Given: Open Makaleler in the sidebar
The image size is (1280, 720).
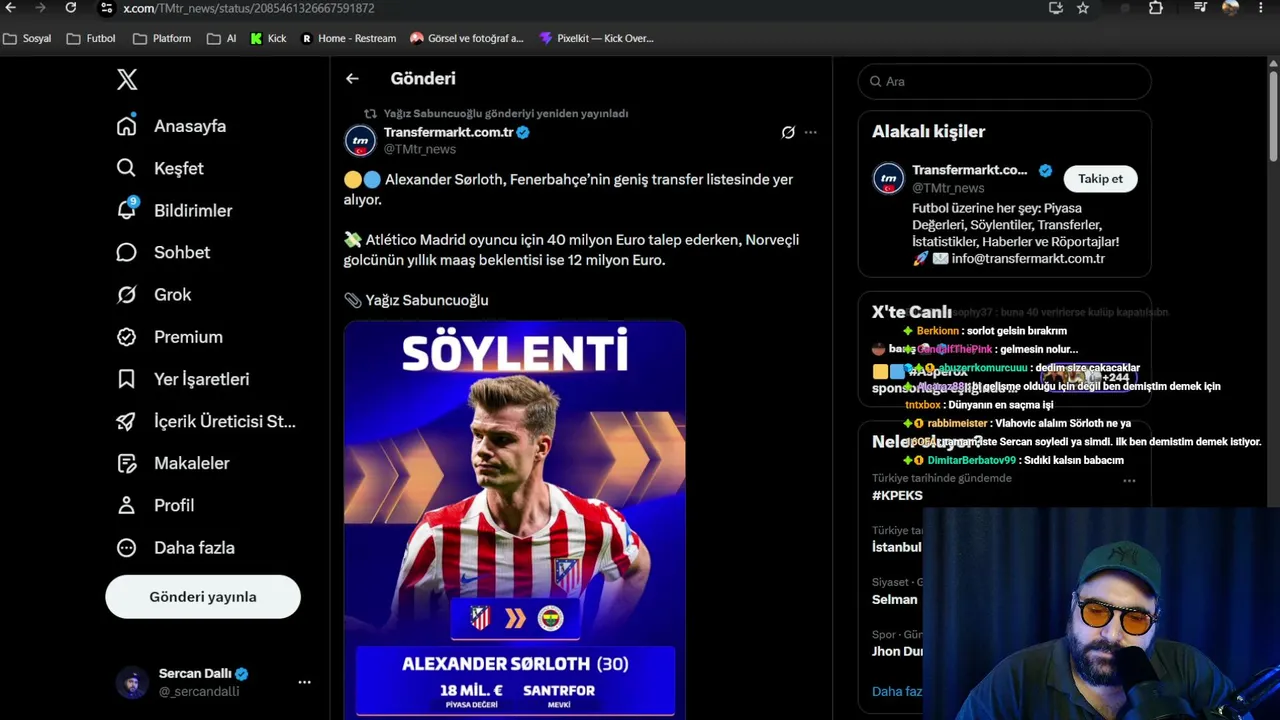Looking at the screenshot, I should pos(172,463).
